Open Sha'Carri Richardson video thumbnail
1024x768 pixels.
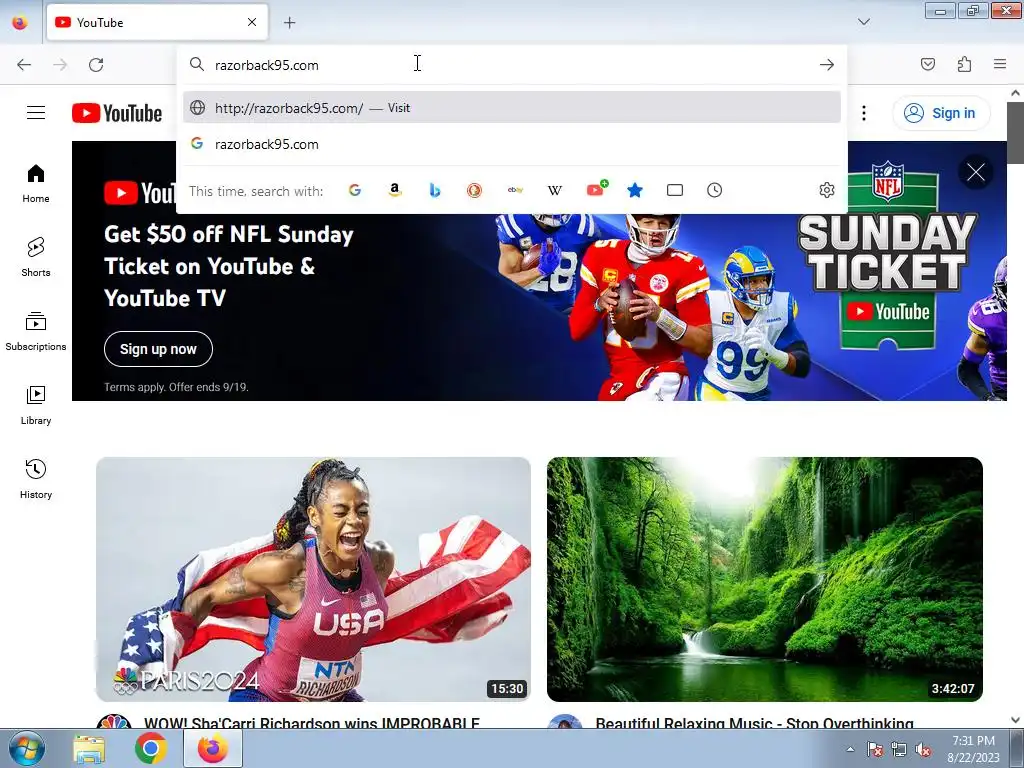click(x=313, y=579)
